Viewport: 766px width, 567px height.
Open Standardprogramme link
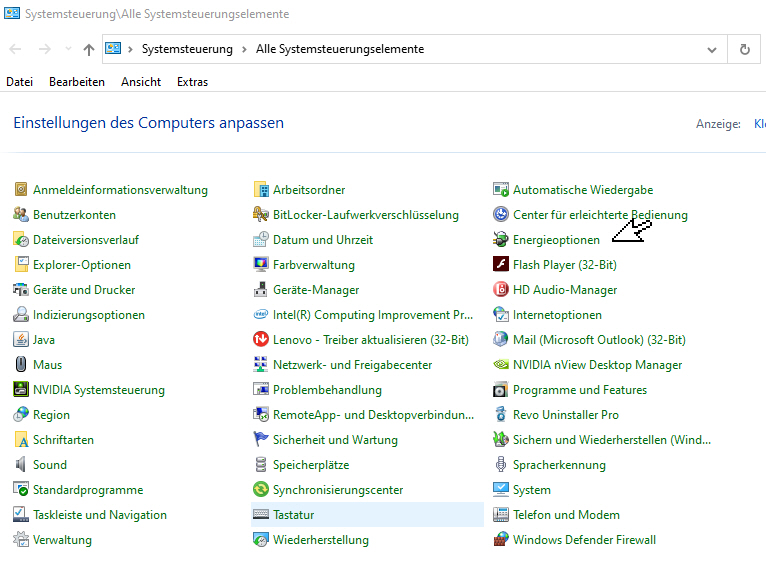point(88,489)
